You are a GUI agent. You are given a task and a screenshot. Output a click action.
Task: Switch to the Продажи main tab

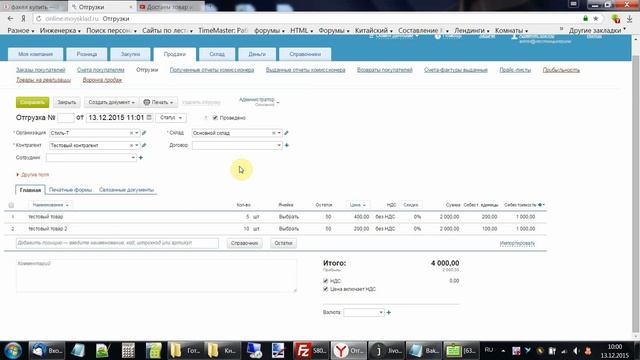pos(175,54)
